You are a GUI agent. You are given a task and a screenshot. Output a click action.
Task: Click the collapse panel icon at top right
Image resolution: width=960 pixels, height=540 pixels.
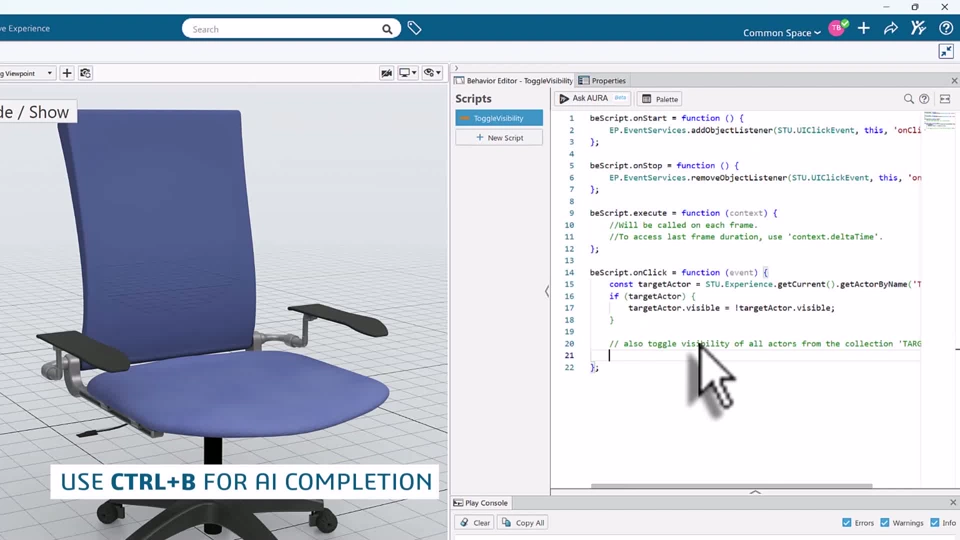946,51
